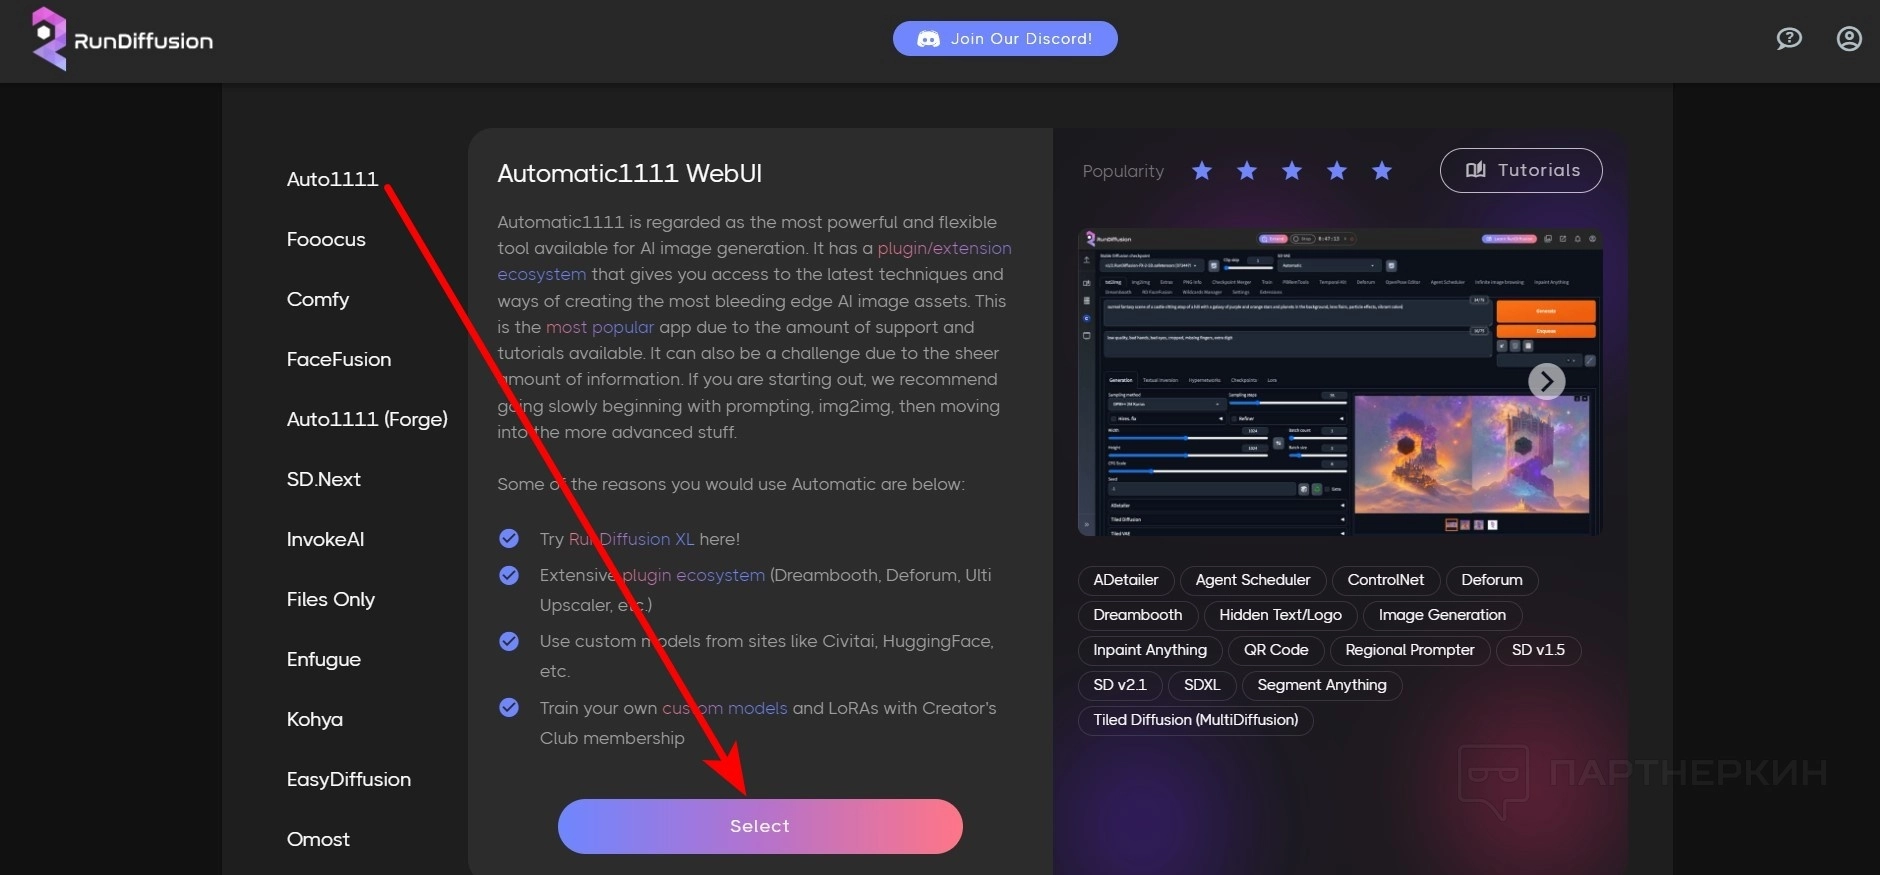Select FaceFusion in the app list
This screenshot has height=875, width=1880.
point(339,359)
